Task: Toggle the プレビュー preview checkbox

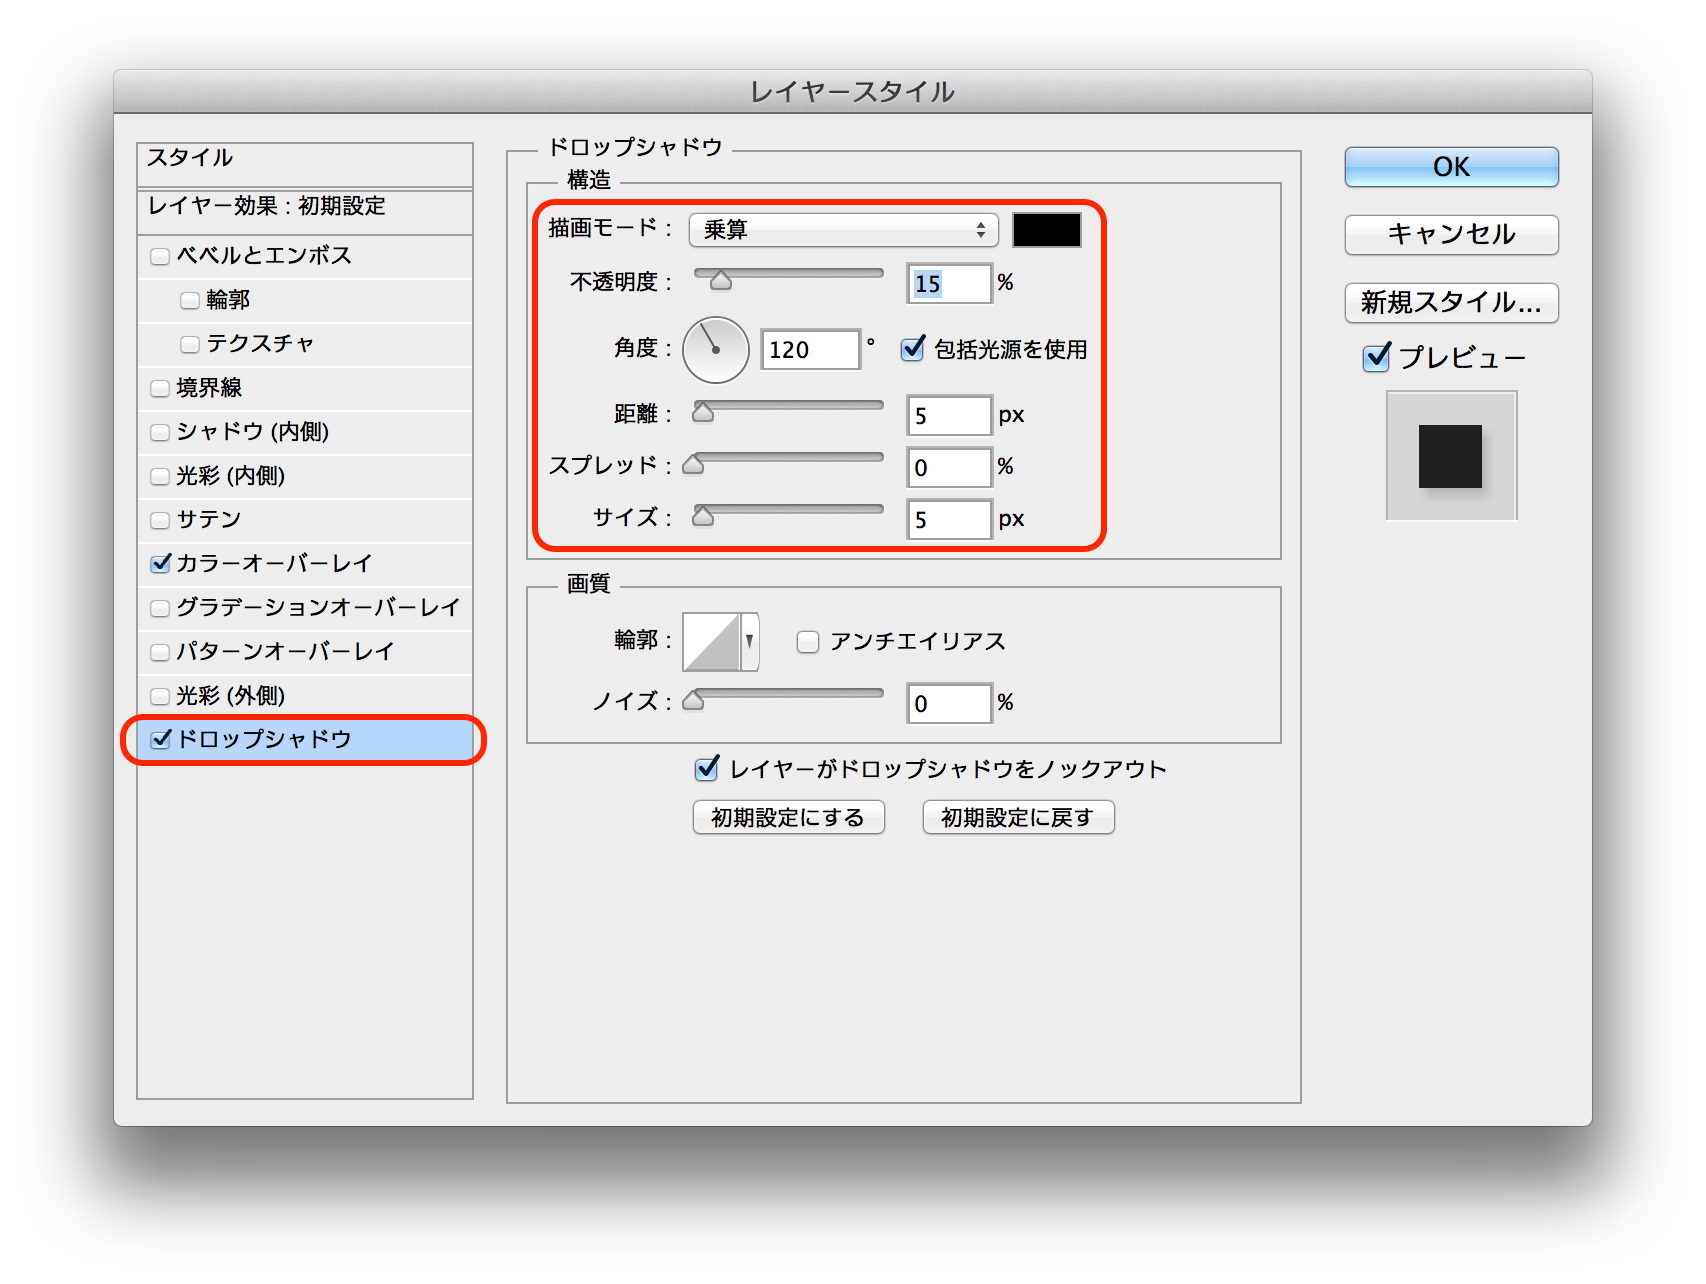Action: pos(1377,357)
